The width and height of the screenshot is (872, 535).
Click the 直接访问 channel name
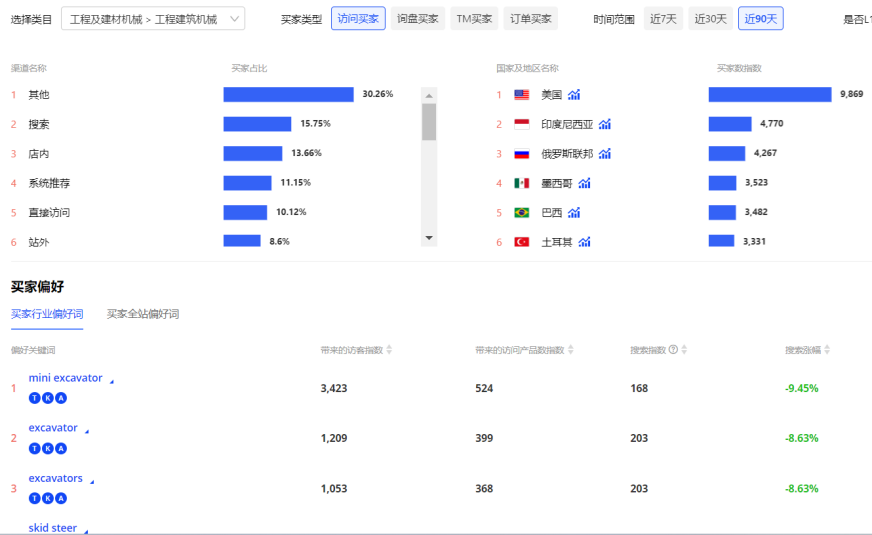(x=49, y=212)
